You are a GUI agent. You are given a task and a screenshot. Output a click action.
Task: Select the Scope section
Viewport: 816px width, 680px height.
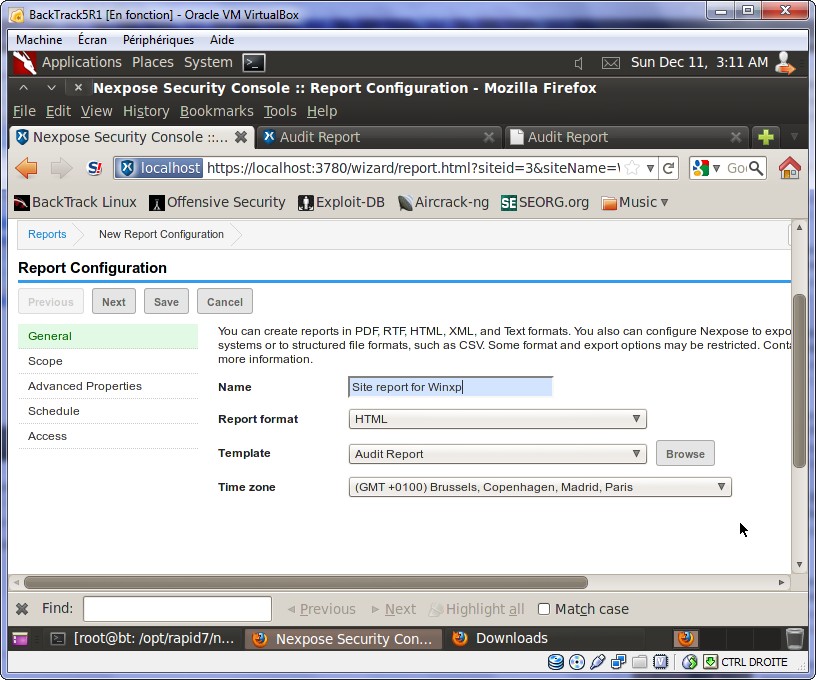(x=108, y=361)
